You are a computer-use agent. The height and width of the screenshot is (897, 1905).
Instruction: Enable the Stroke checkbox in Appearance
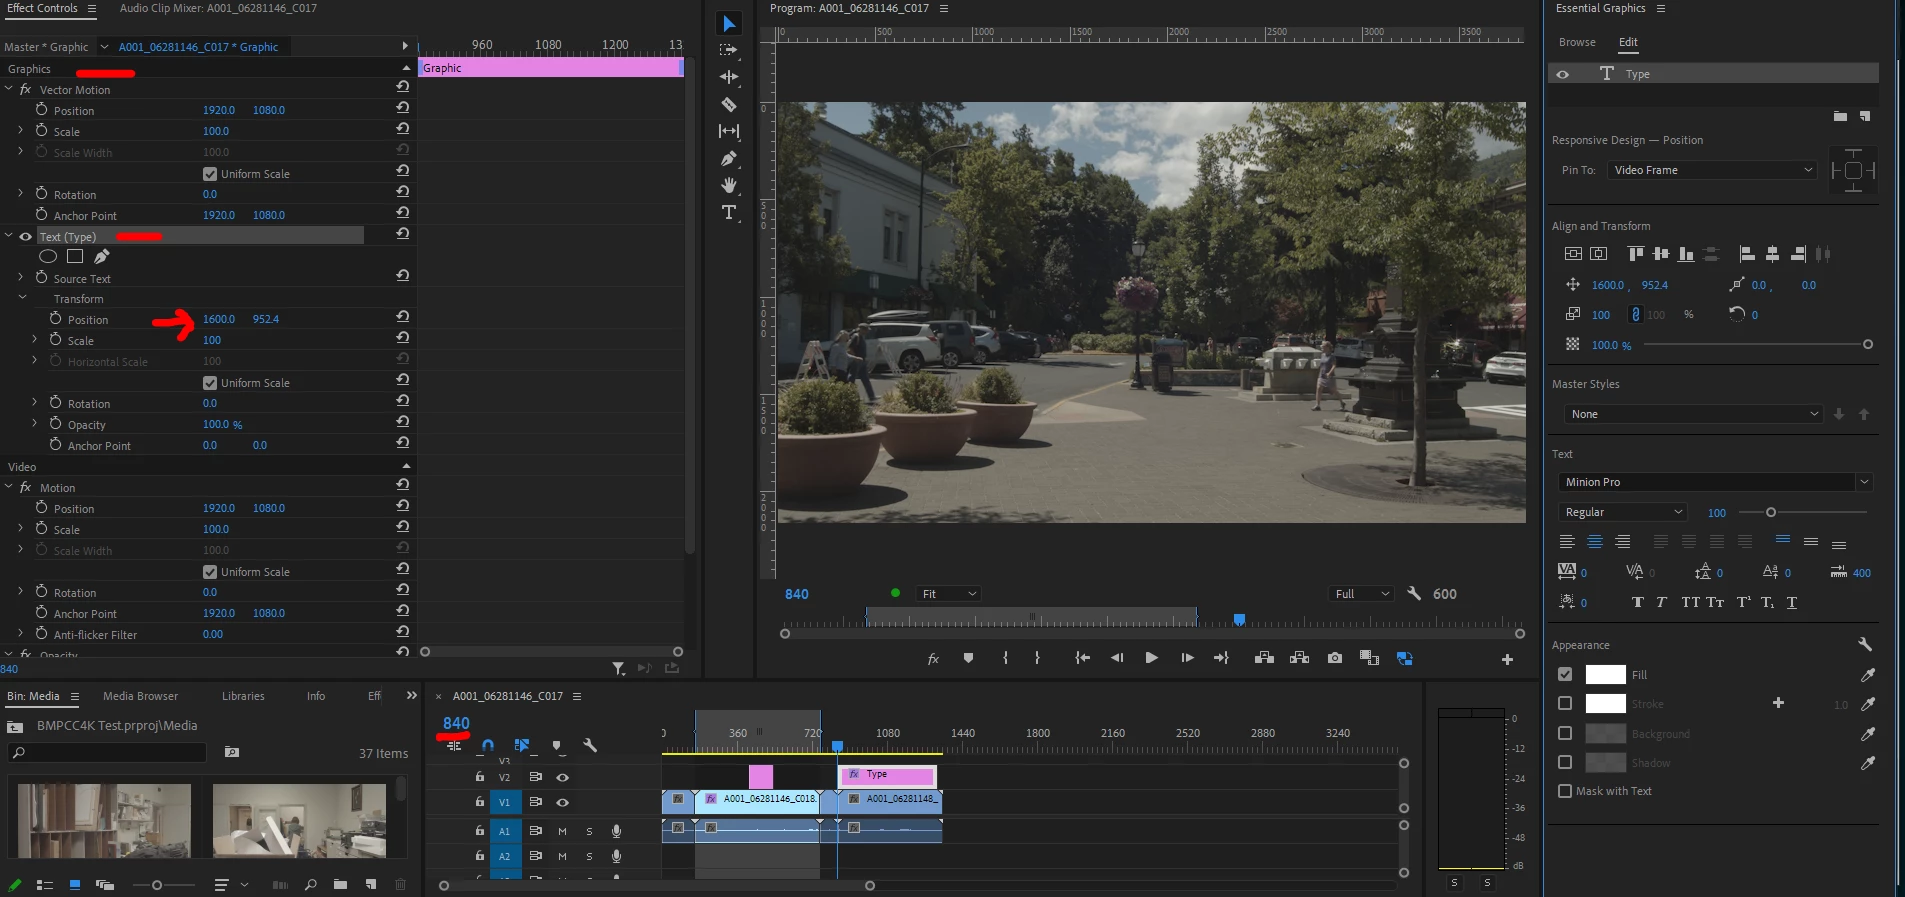(x=1565, y=704)
